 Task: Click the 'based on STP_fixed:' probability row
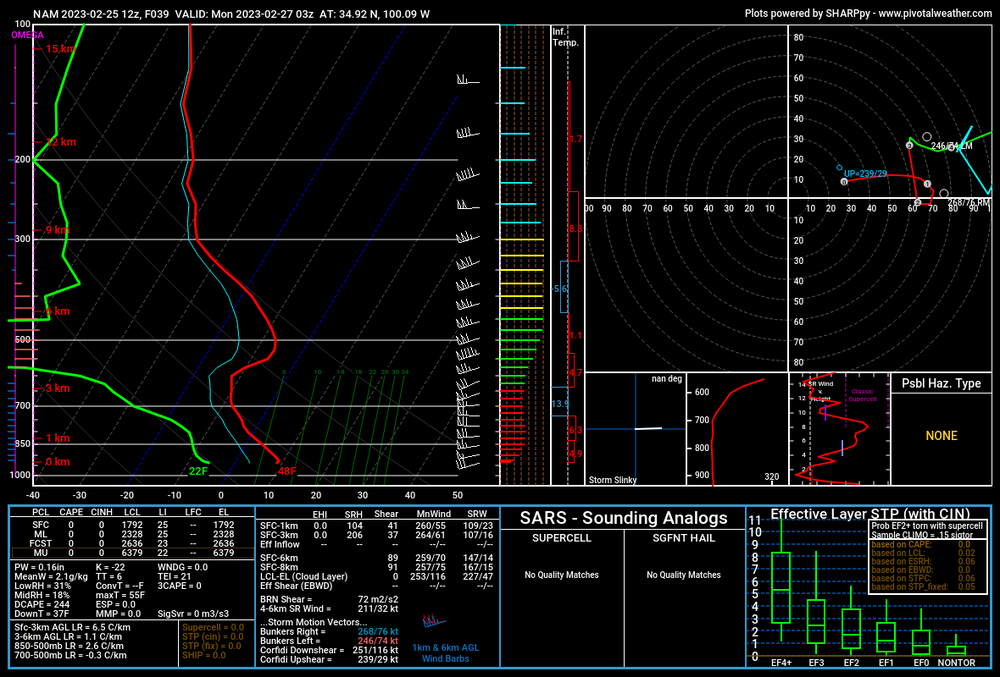pos(923,586)
